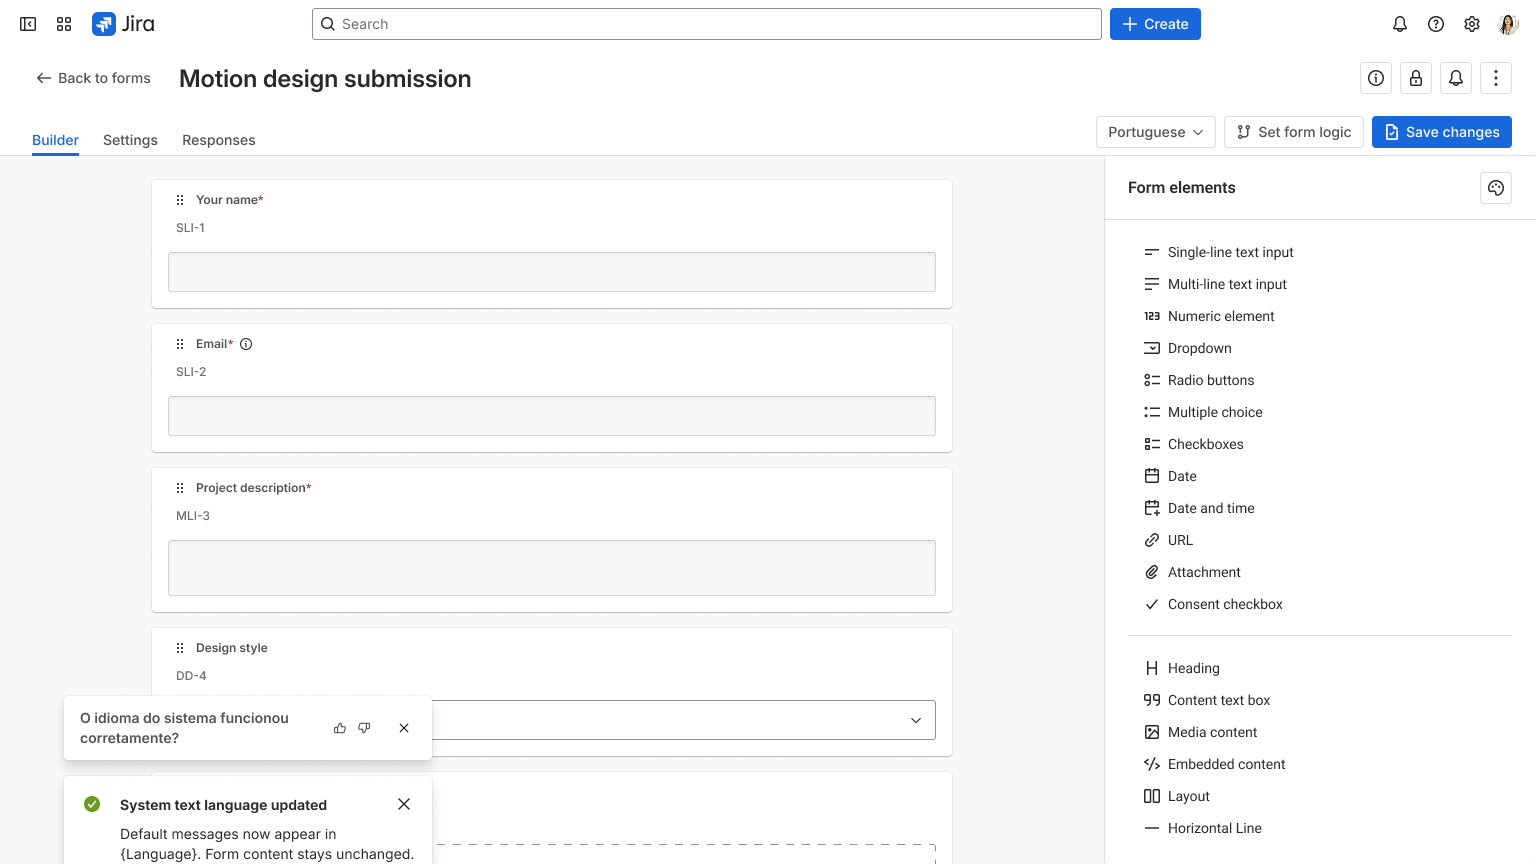
Task: Click the Project description text area
Action: (552, 568)
